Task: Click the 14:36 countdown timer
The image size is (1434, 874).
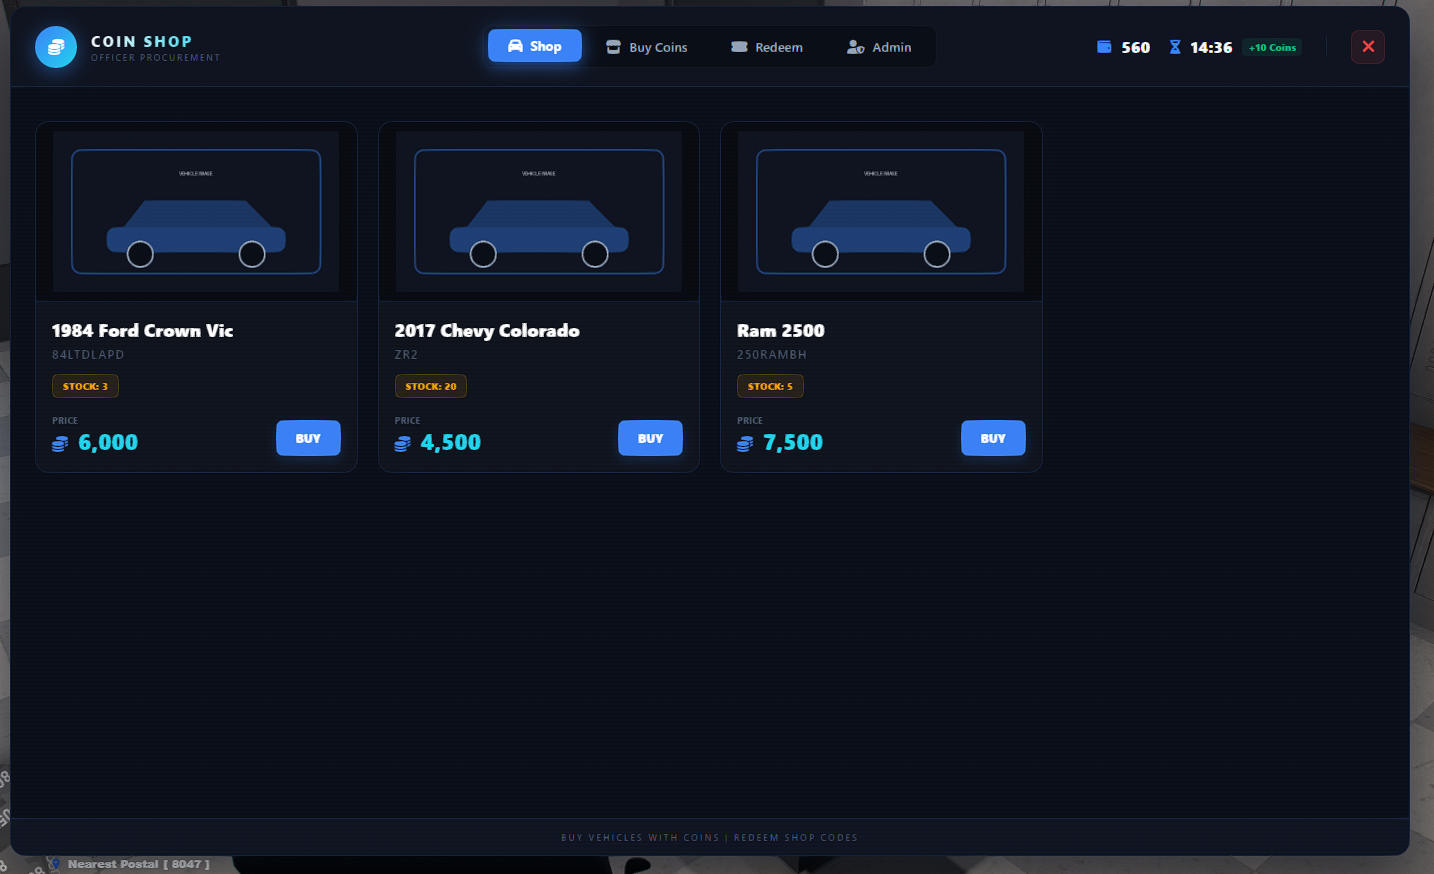Action: 1211,47
